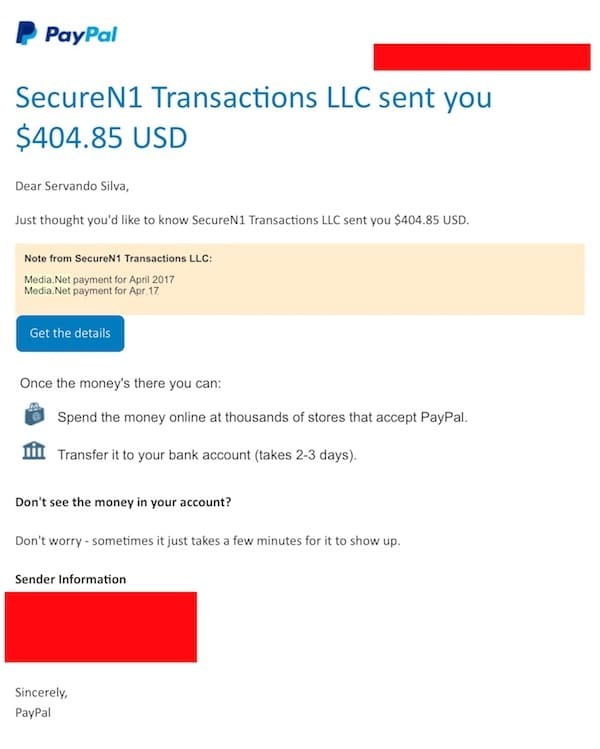Click the 'Don't worry' explanation sentence
Screen dimensions: 600x749
pyautogui.click(x=208, y=540)
